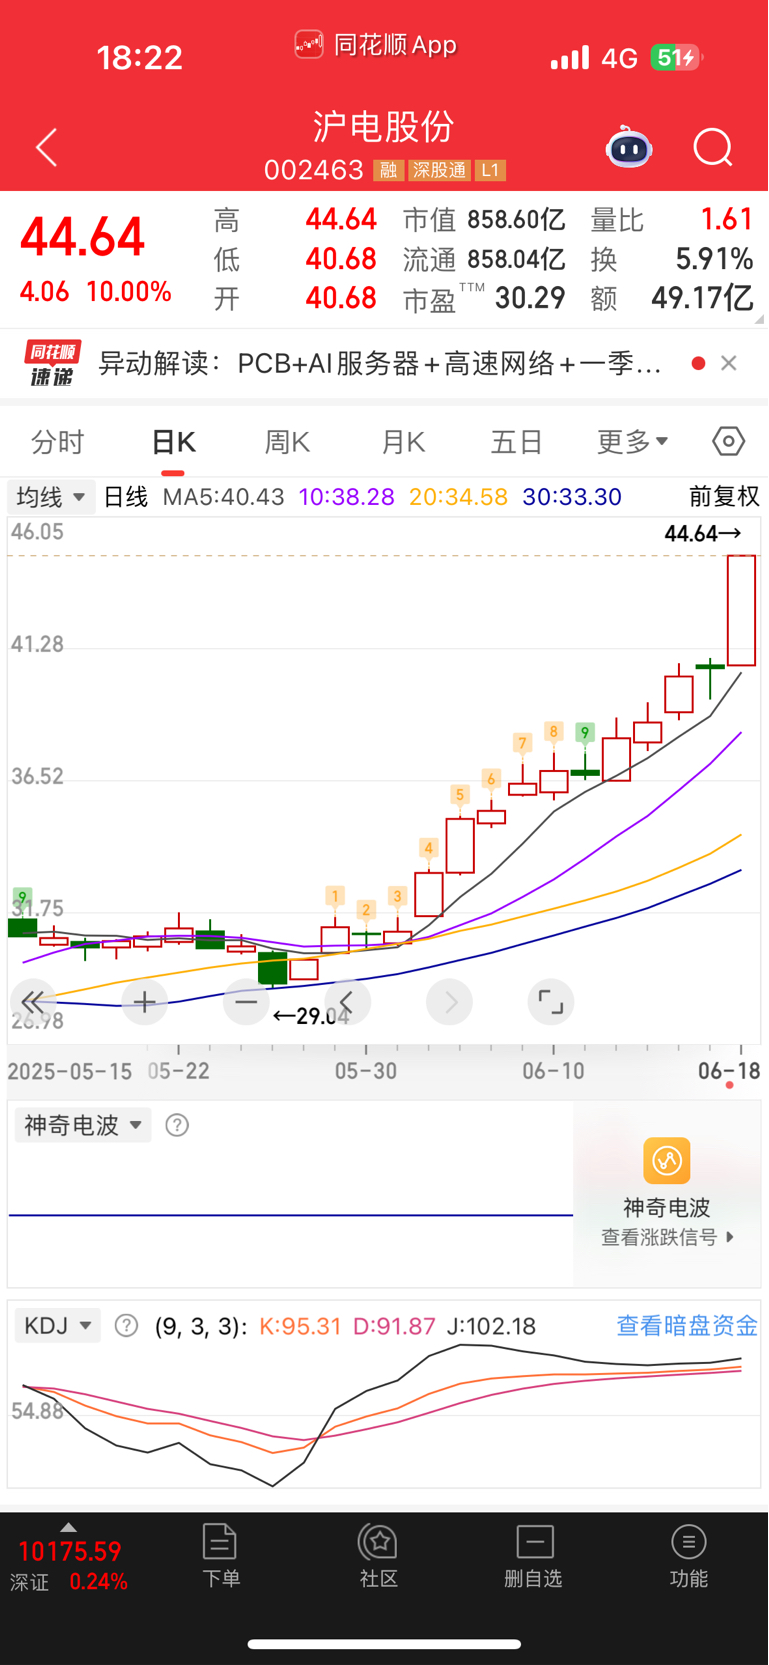This screenshot has height=1665, width=769.
Task: Switch to 周K tab
Action: [x=287, y=442]
